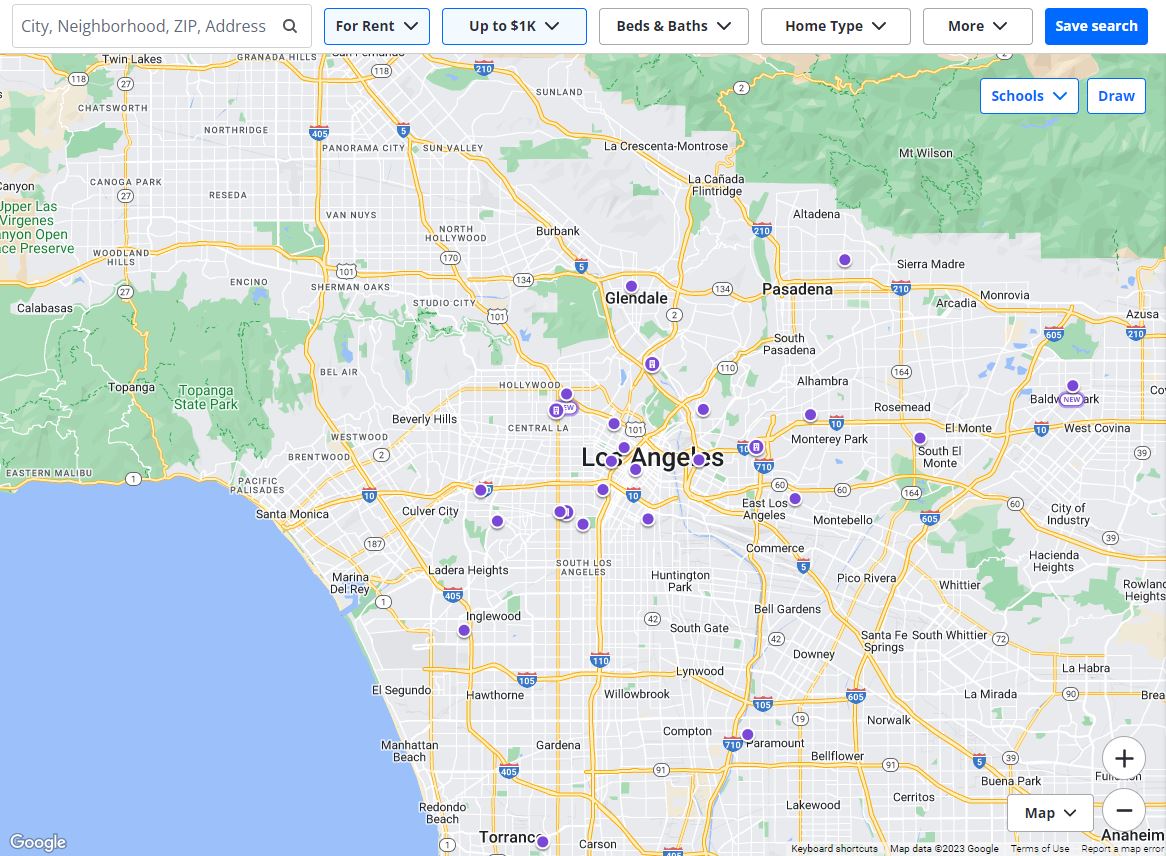Click the Google logo on the map
Screen dimensions: 1166x856
coord(38,842)
